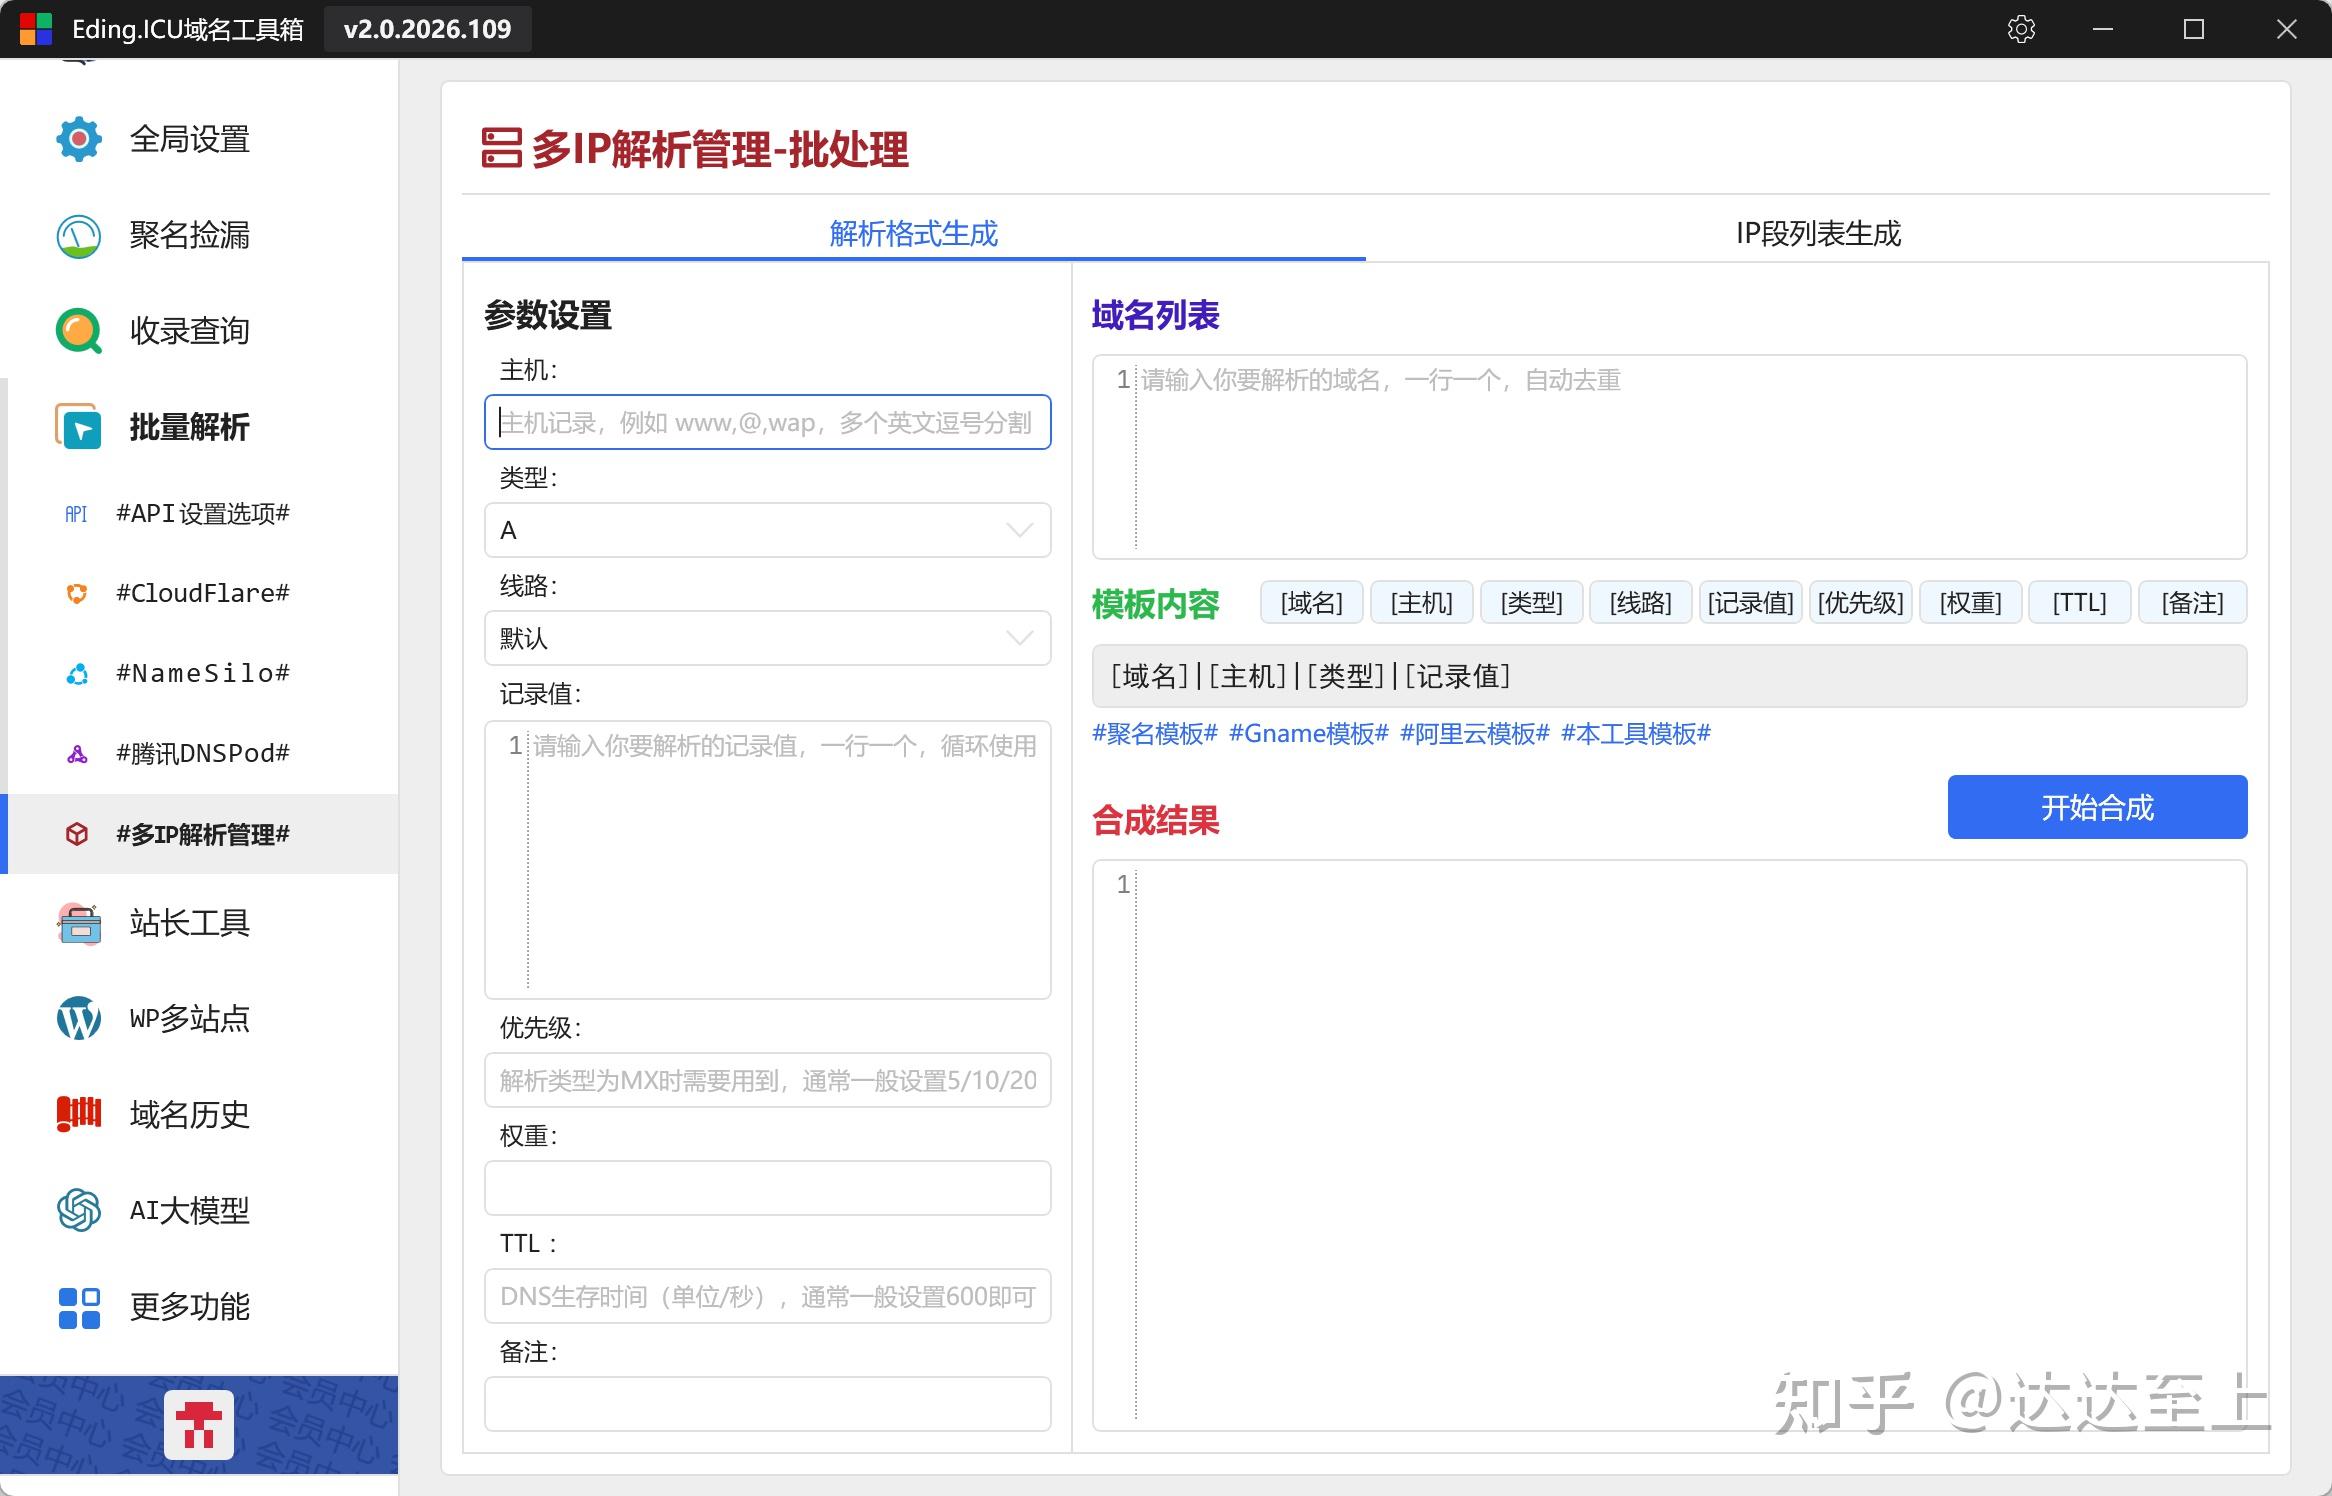Click the 开始合成 button
2332x1496 pixels.
[2096, 807]
